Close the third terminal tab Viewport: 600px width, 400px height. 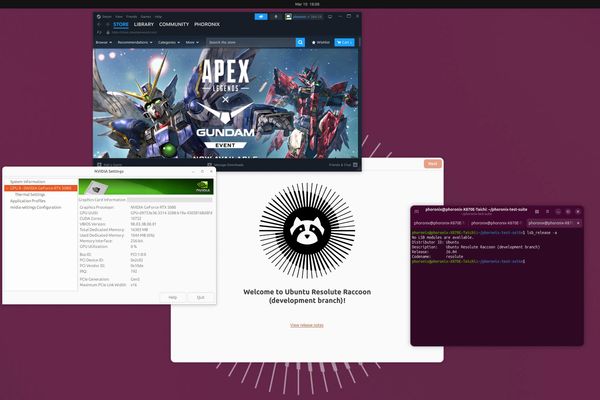point(578,223)
